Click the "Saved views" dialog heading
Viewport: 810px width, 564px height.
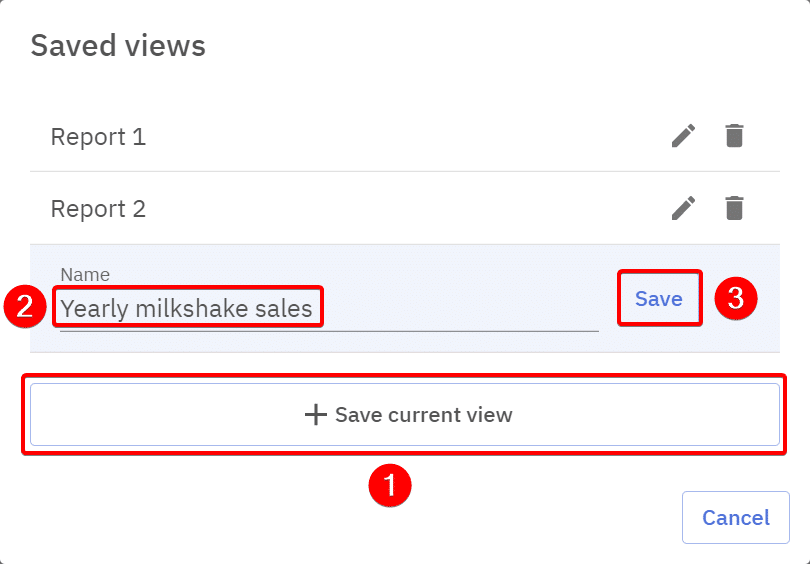(118, 45)
